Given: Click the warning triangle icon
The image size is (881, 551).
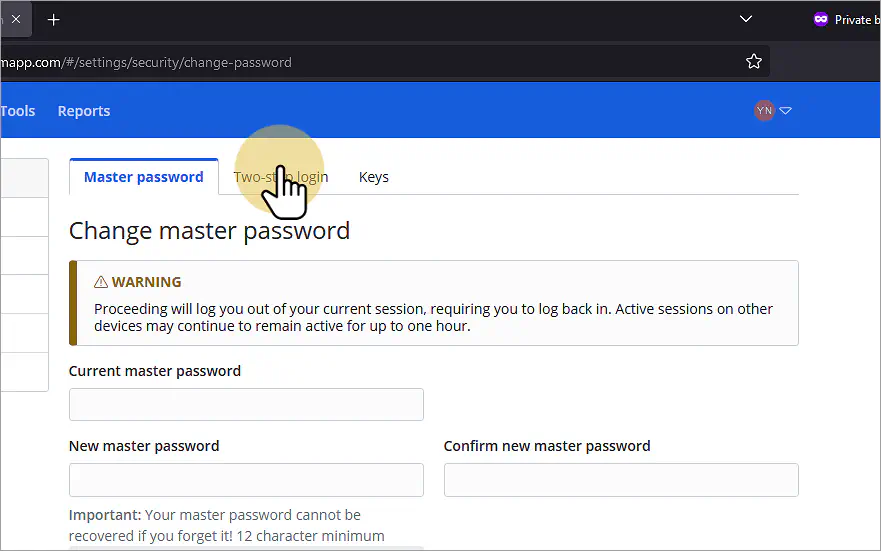Looking at the screenshot, I should click(x=101, y=282).
